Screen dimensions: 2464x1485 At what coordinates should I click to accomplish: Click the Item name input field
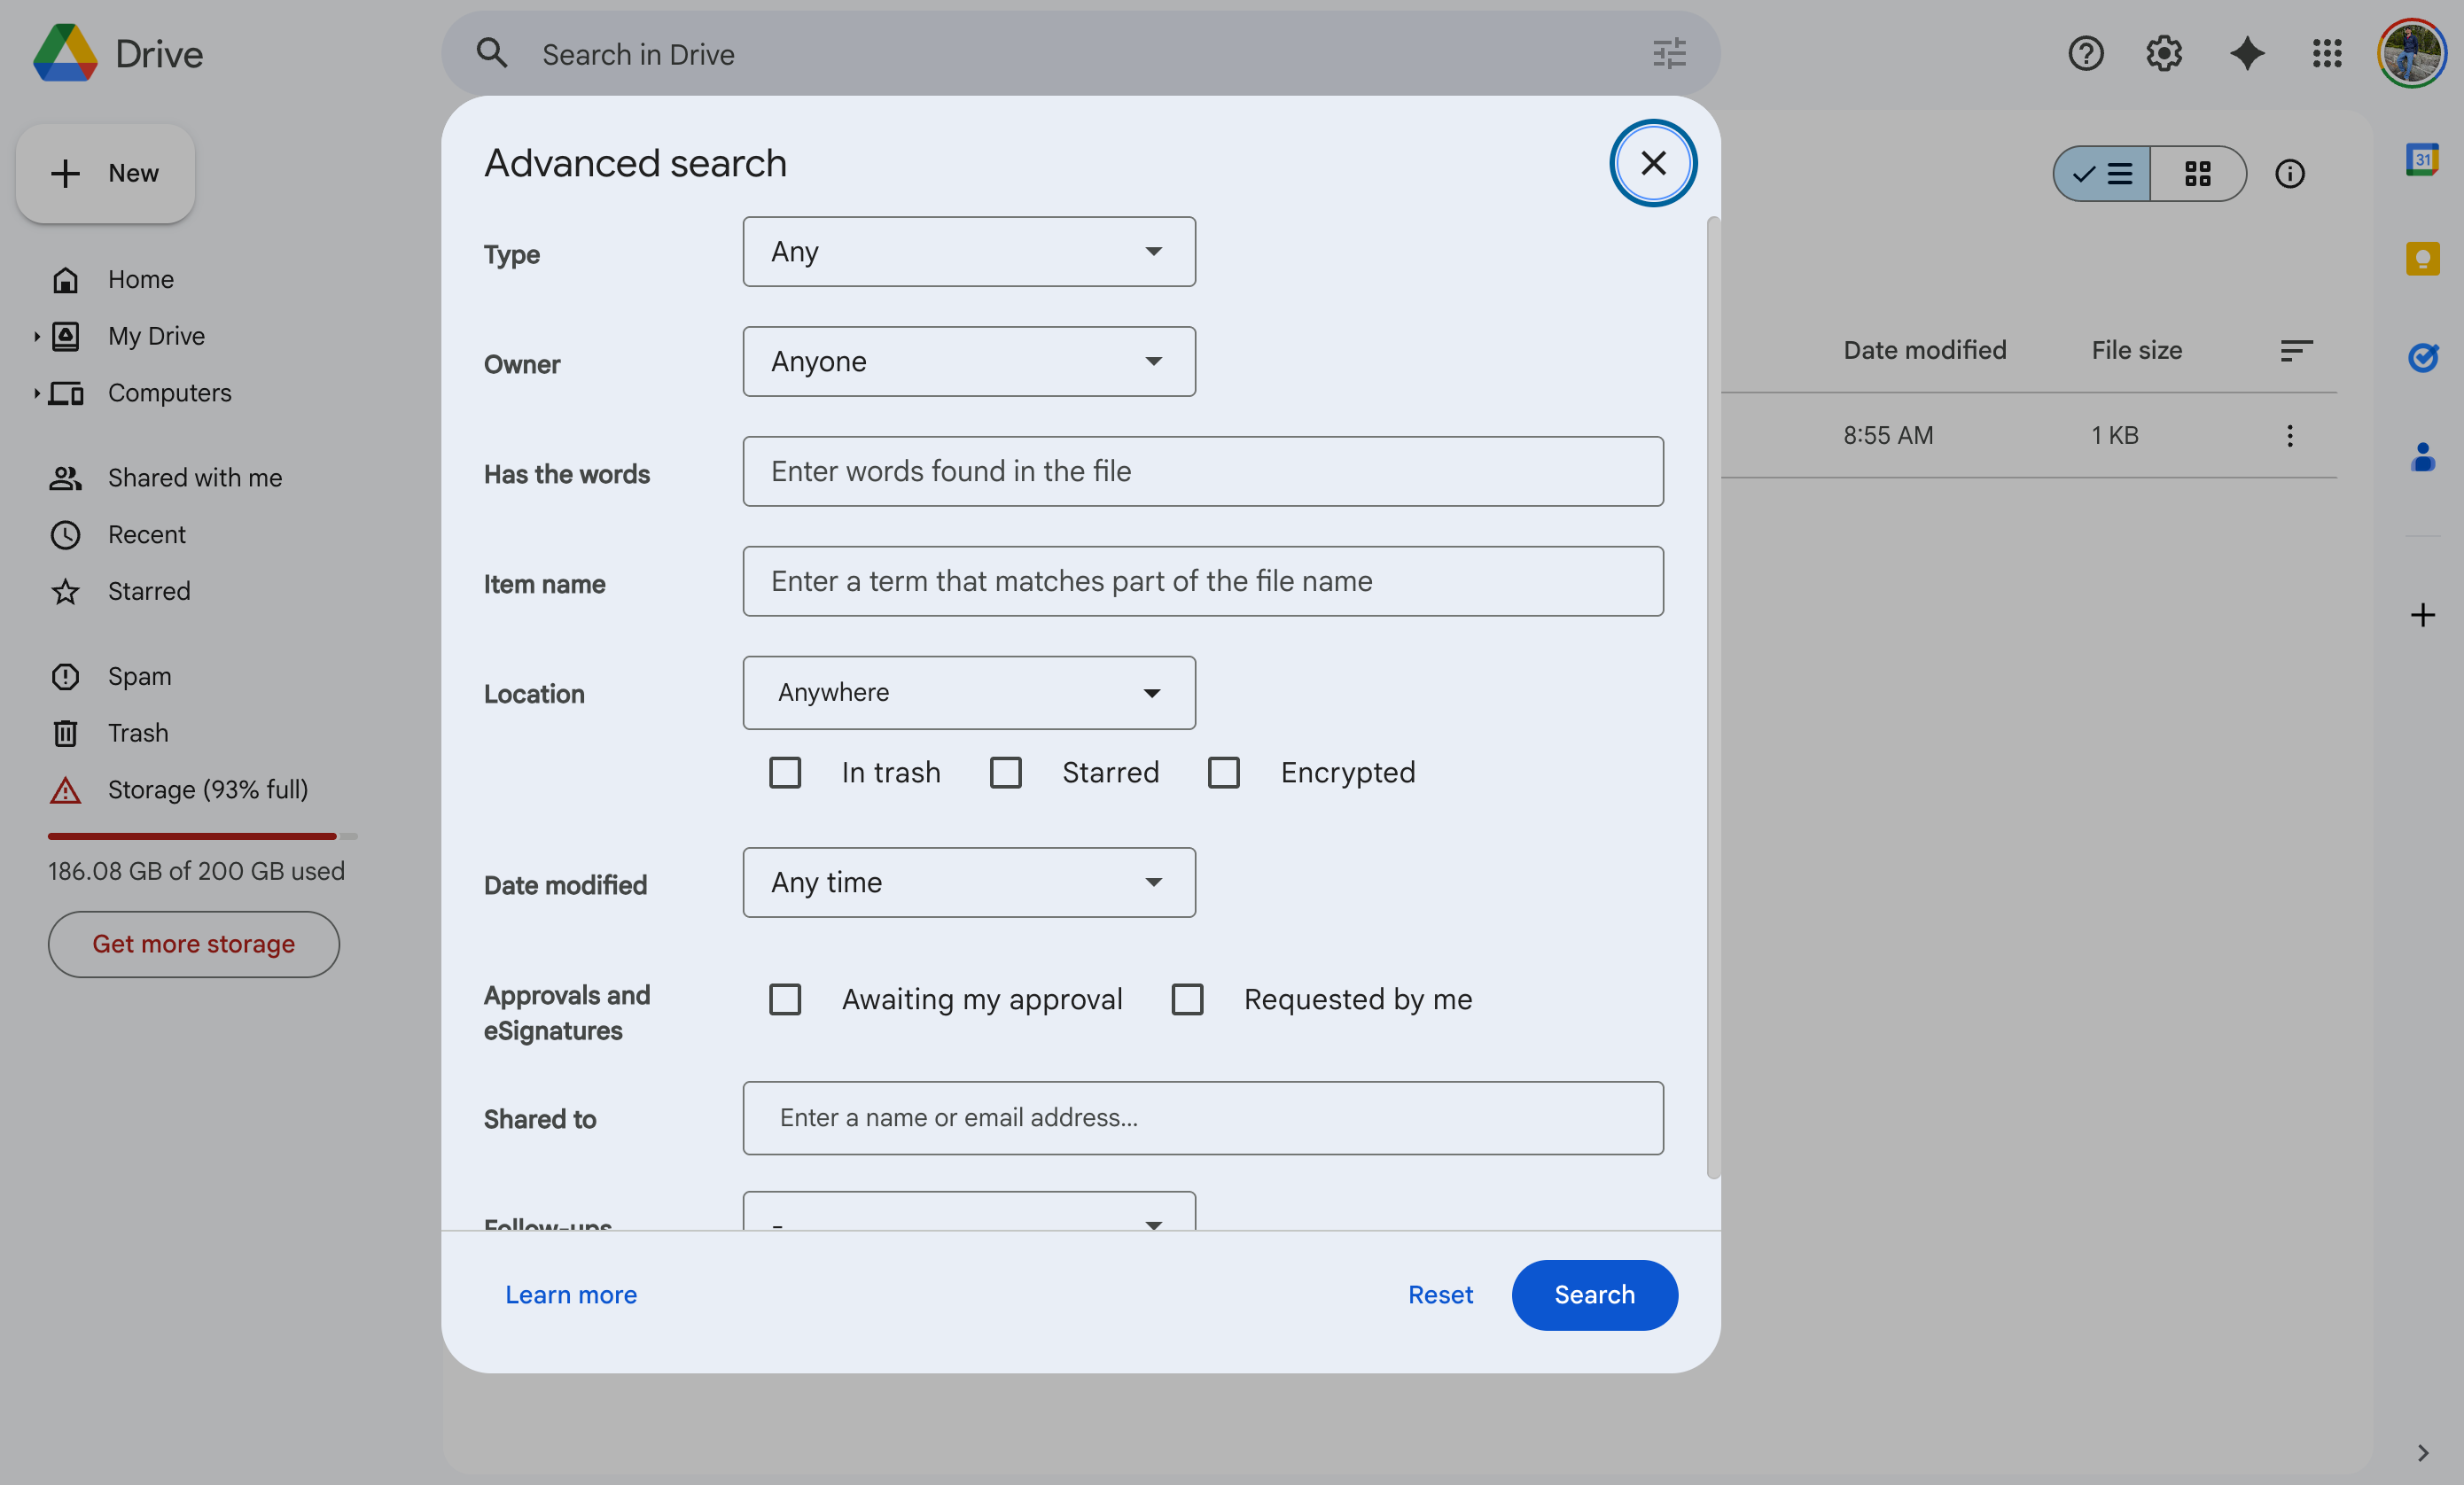pyautogui.click(x=1202, y=581)
